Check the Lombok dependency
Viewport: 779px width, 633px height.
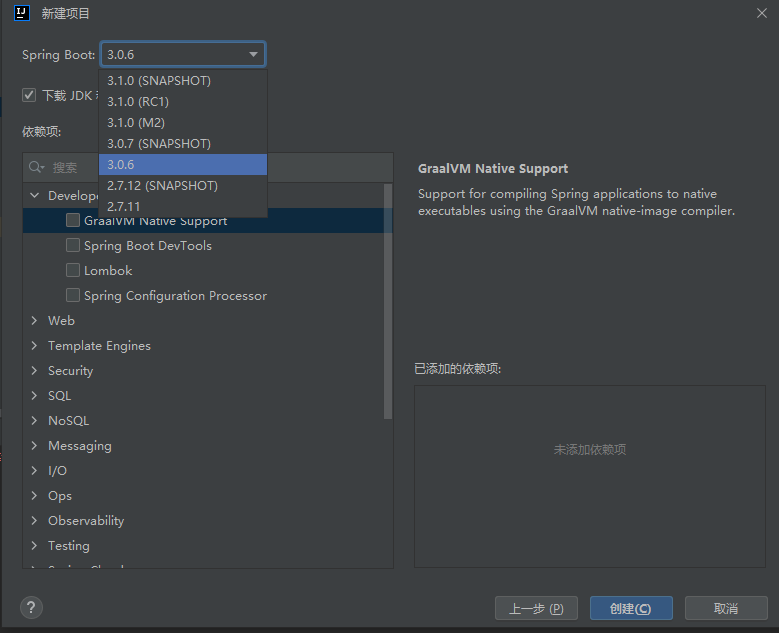(x=73, y=271)
